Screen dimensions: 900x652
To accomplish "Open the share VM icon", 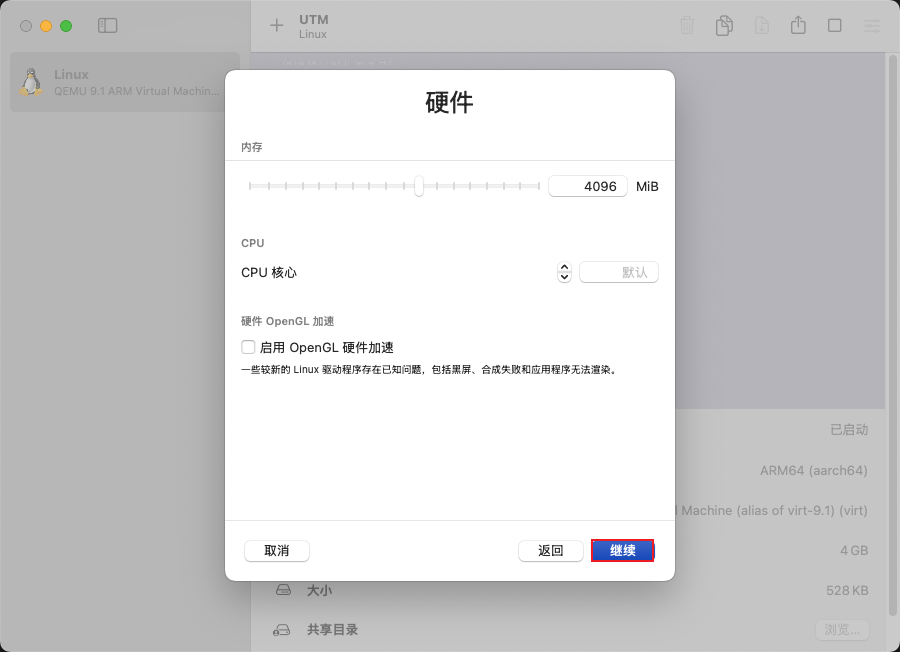I will (798, 25).
